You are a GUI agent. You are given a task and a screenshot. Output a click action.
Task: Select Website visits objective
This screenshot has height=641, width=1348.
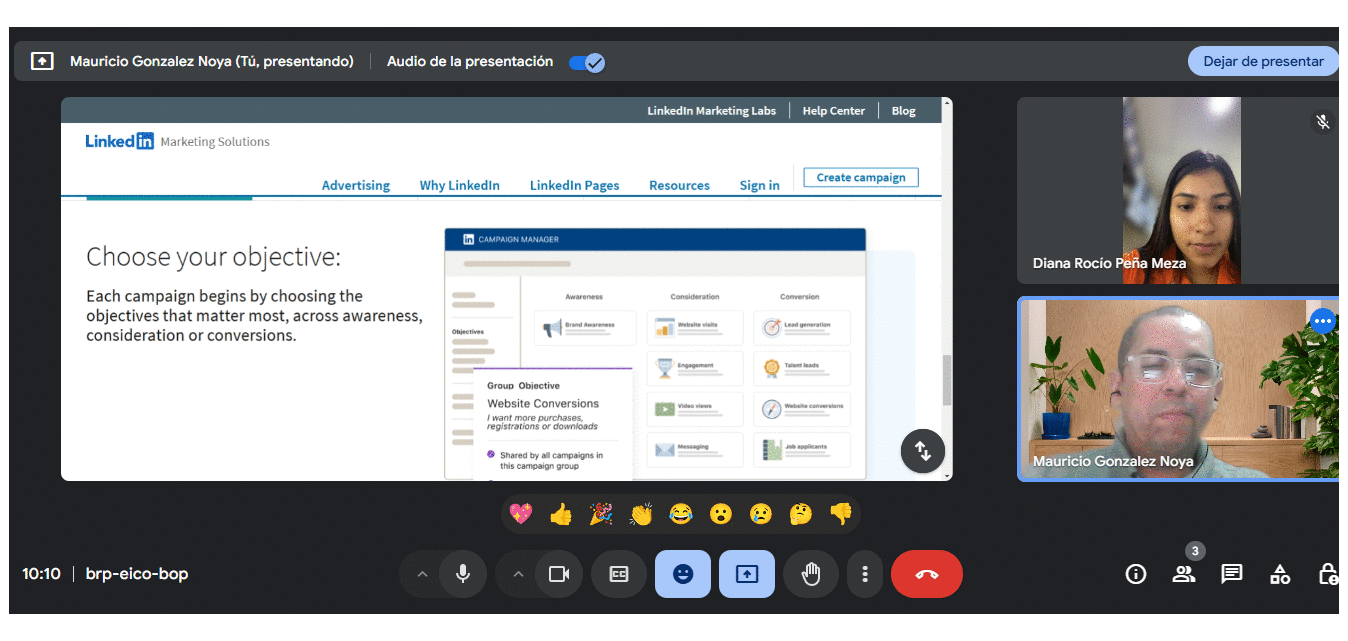point(695,326)
